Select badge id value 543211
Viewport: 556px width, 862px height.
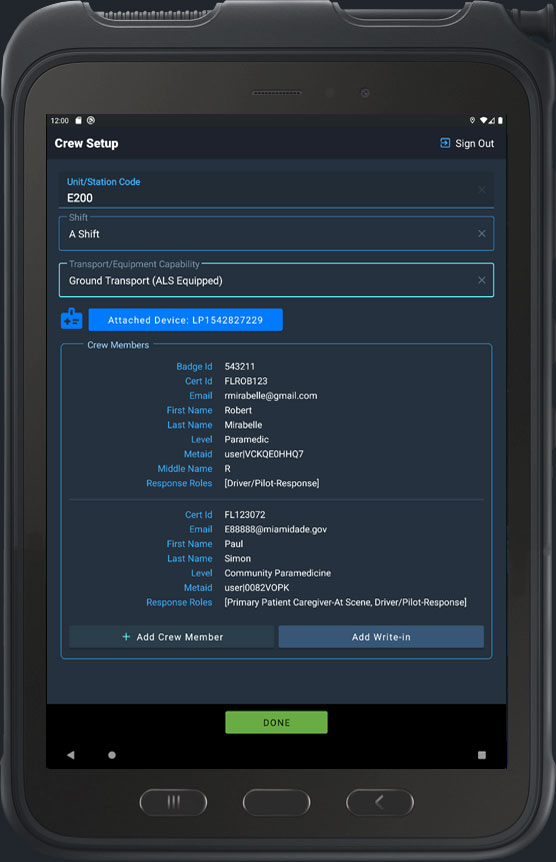239,366
